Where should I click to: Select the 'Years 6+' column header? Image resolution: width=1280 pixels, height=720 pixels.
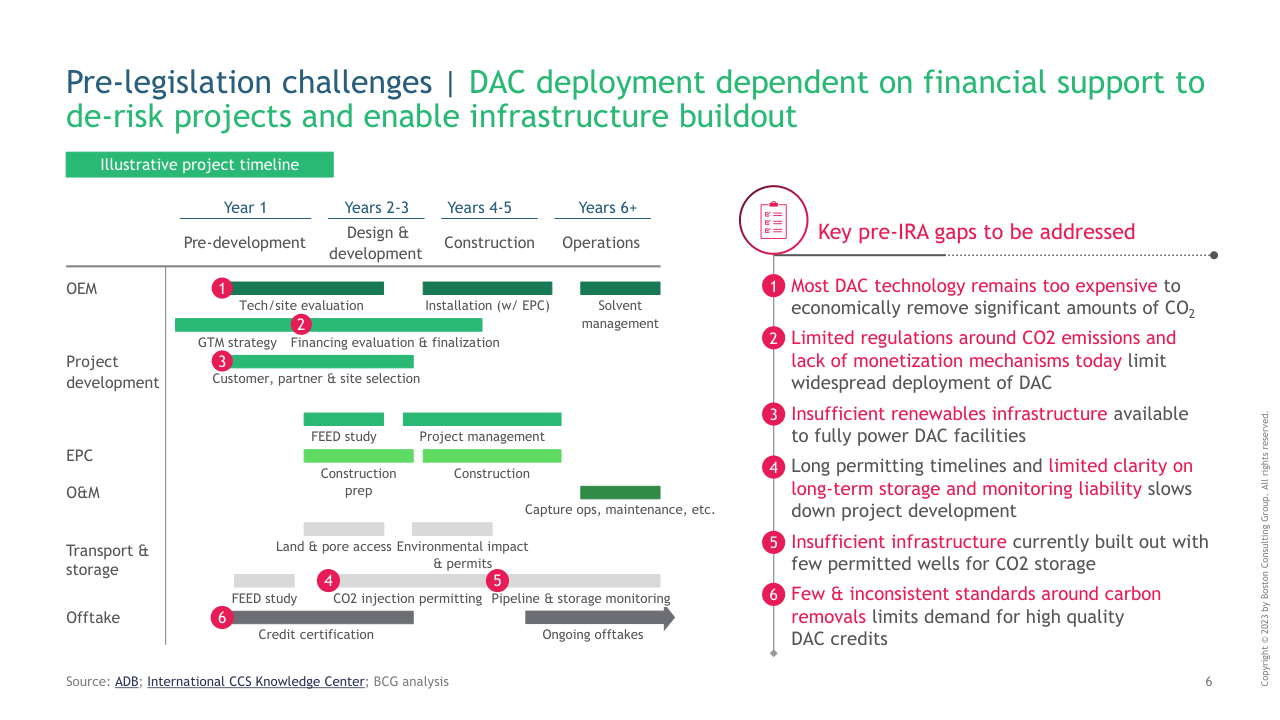coord(607,208)
